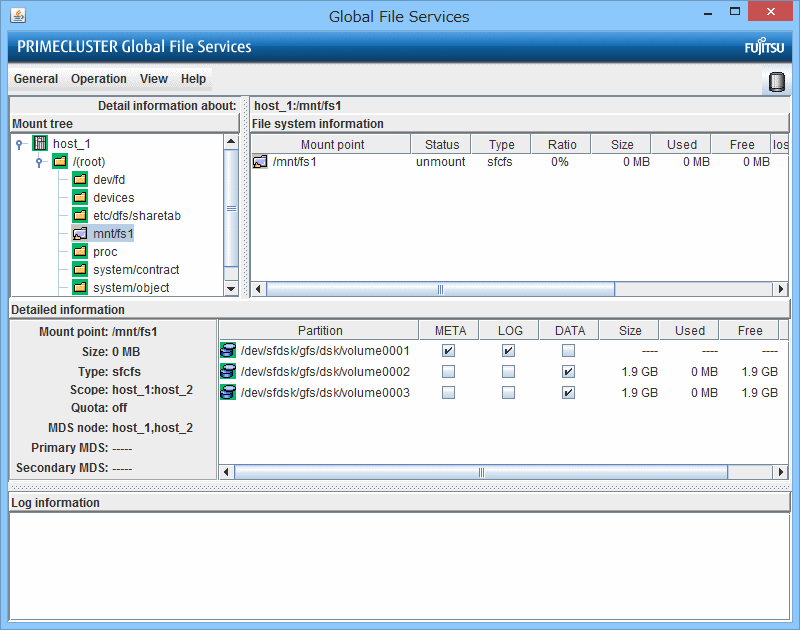This screenshot has height=630, width=800.
Task: Click partition table scroll right arrow
Action: [780, 472]
